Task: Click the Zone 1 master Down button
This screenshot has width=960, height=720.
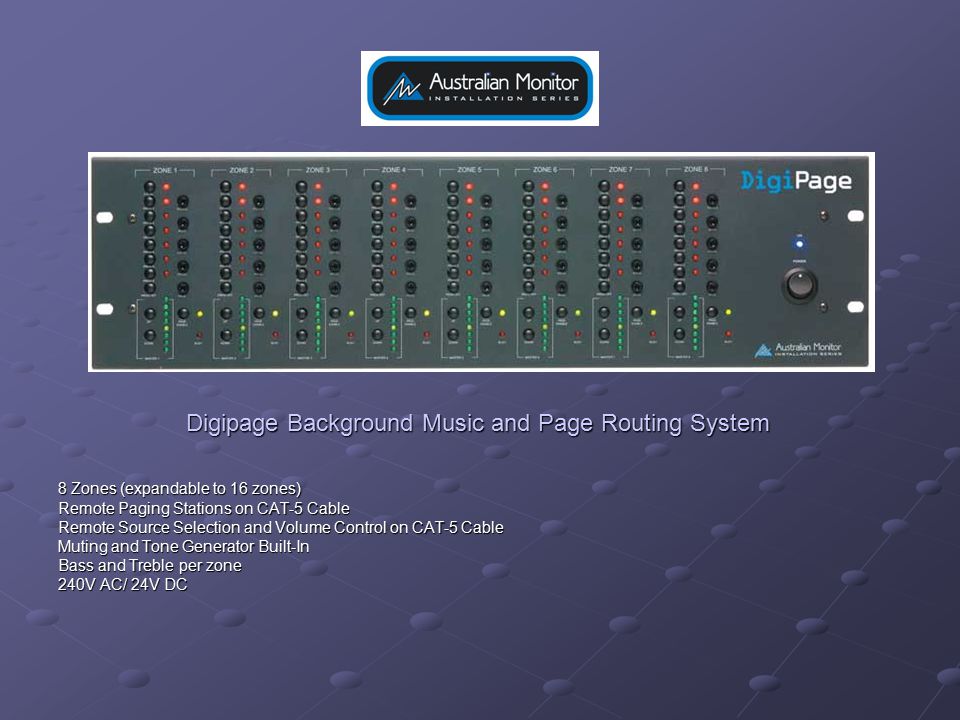Action: click(x=149, y=335)
